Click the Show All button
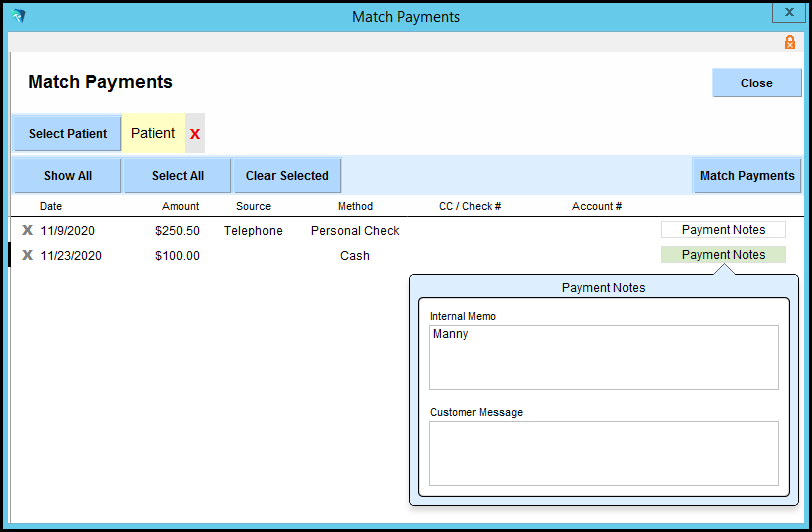The image size is (812, 532). [67, 175]
